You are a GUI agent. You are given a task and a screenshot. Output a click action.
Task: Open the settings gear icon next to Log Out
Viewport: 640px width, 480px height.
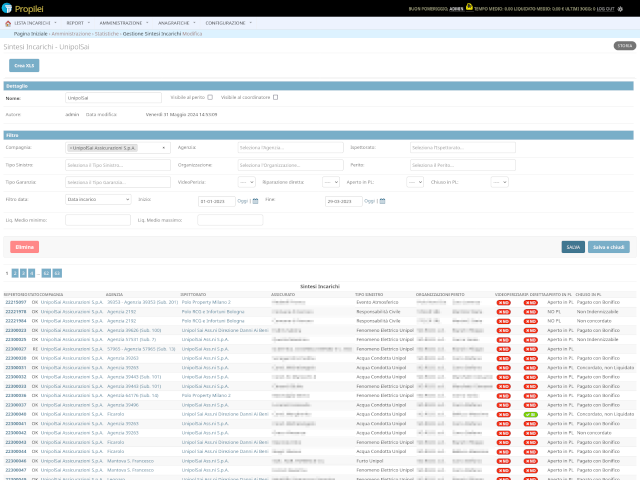click(620, 9)
